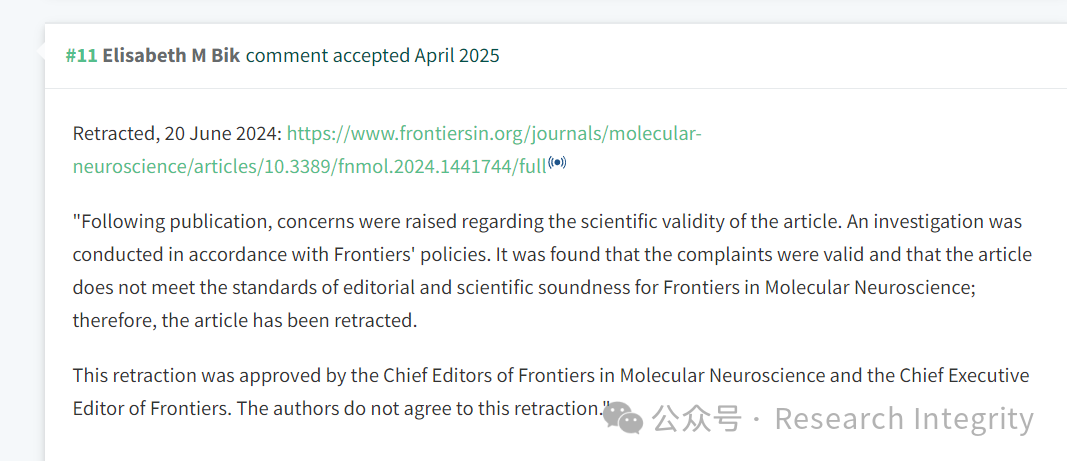Image resolution: width=1067 pixels, height=461 pixels.
Task: Open the #11 comment permalink
Action: 82,56
